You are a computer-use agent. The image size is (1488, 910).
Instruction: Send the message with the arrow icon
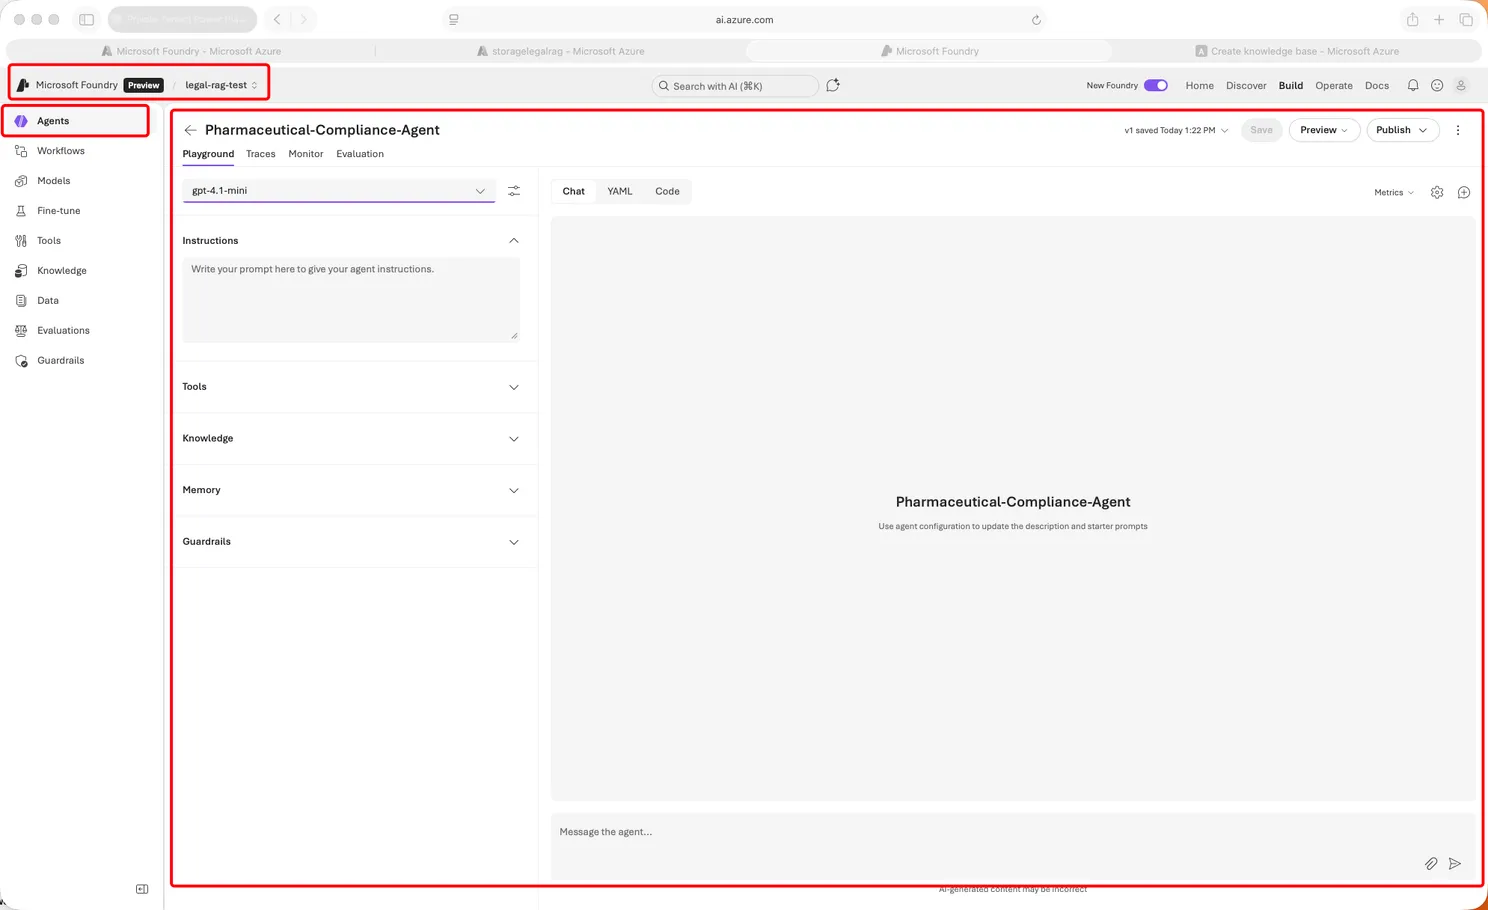pos(1455,864)
